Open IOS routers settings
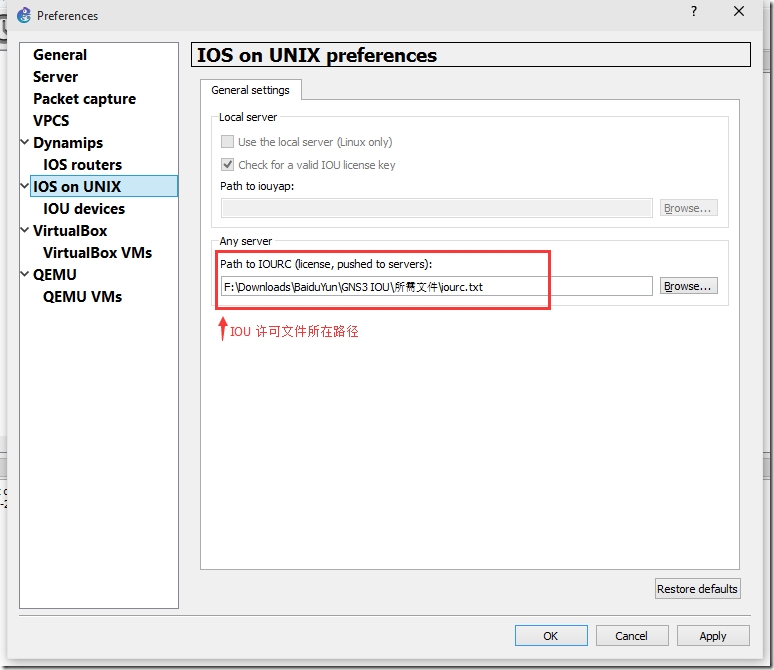The height and width of the screenshot is (670, 774). point(82,165)
